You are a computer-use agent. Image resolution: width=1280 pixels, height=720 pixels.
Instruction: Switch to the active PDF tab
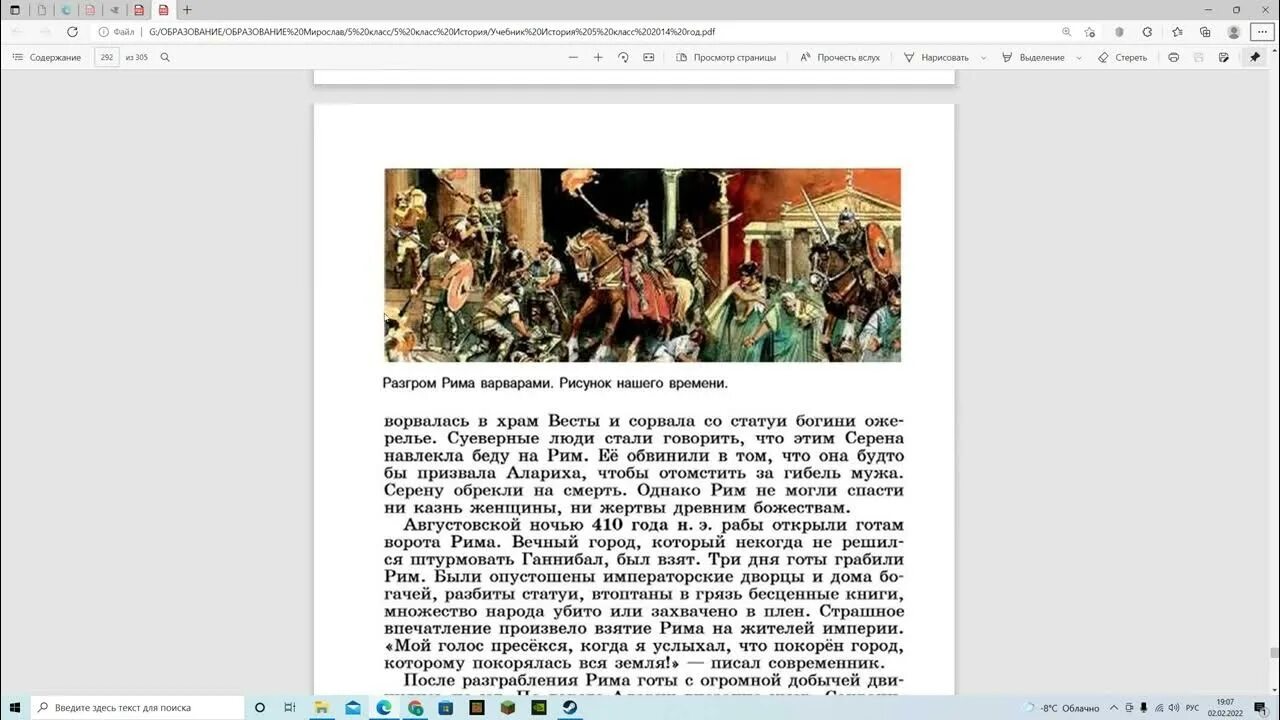(x=163, y=10)
